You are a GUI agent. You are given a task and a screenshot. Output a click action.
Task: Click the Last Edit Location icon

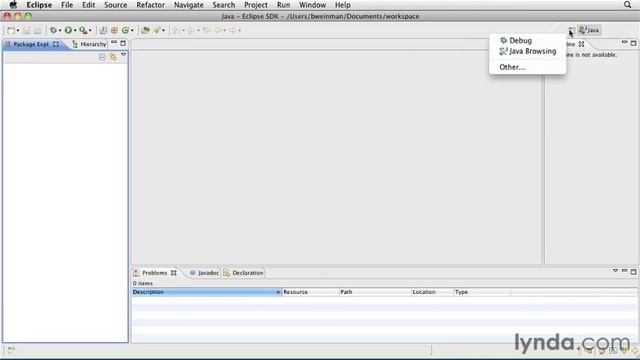click(207, 30)
